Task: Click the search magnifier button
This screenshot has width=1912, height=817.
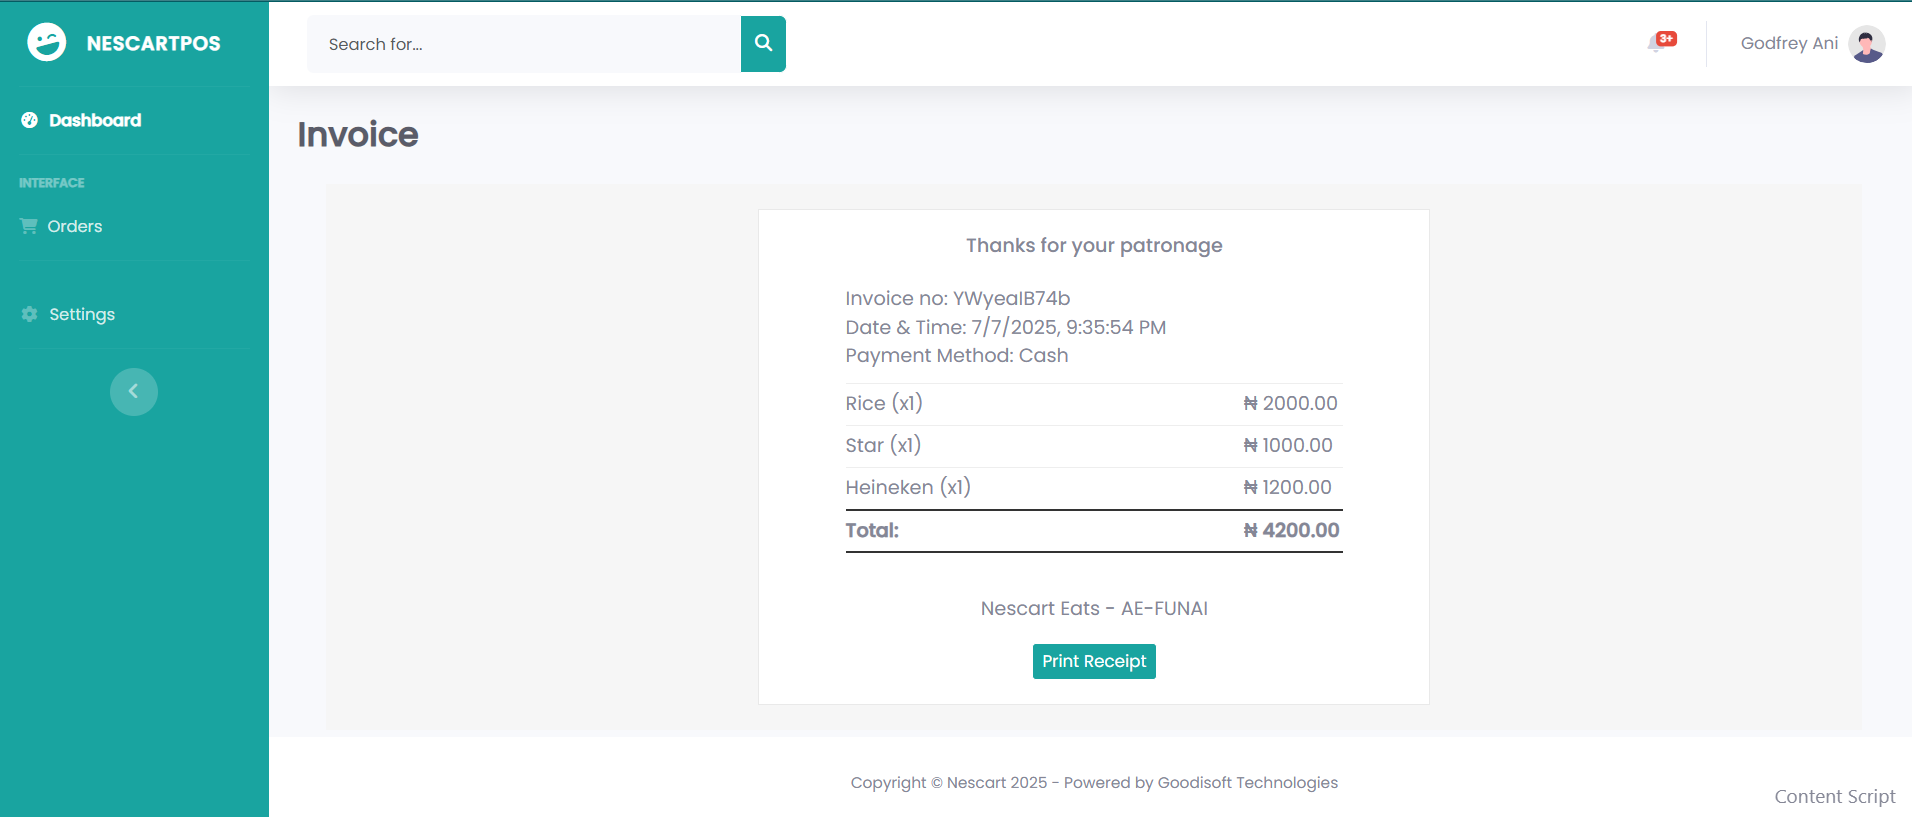Action: [763, 44]
